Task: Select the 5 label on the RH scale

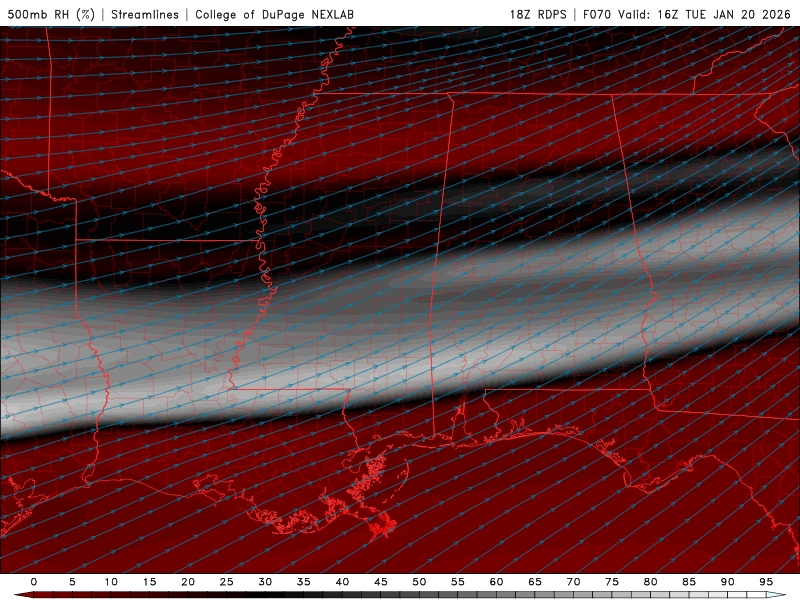Action: pos(72,582)
